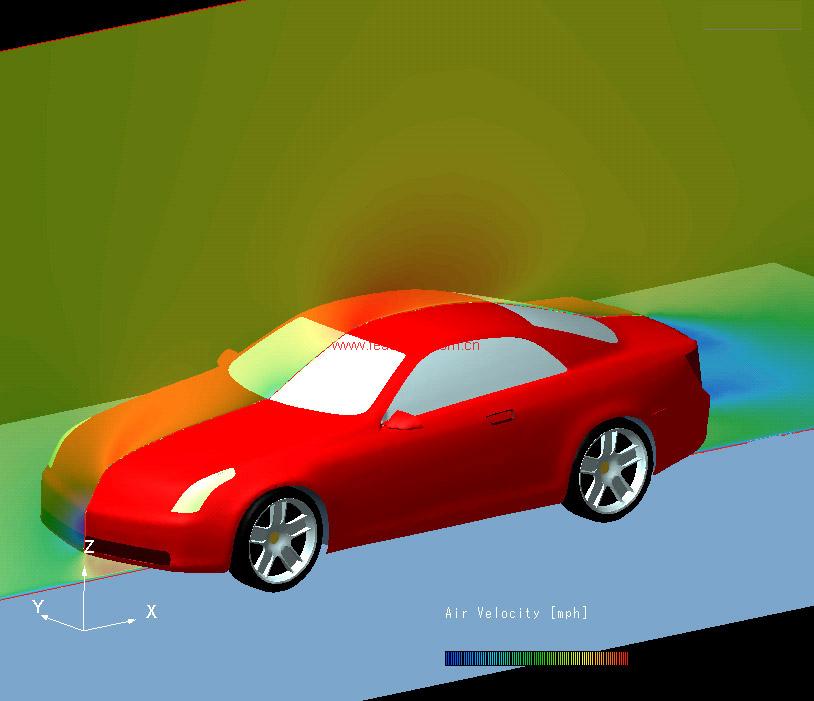This screenshot has width=814, height=701.
Task: Select the car's rear wheel
Action: [613, 470]
